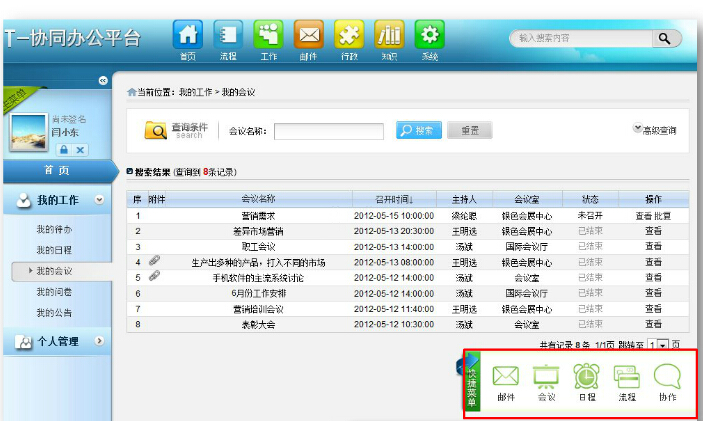Open 流程 in the quick menu
Image resolution: width=703 pixels, height=421 pixels.
(627, 383)
